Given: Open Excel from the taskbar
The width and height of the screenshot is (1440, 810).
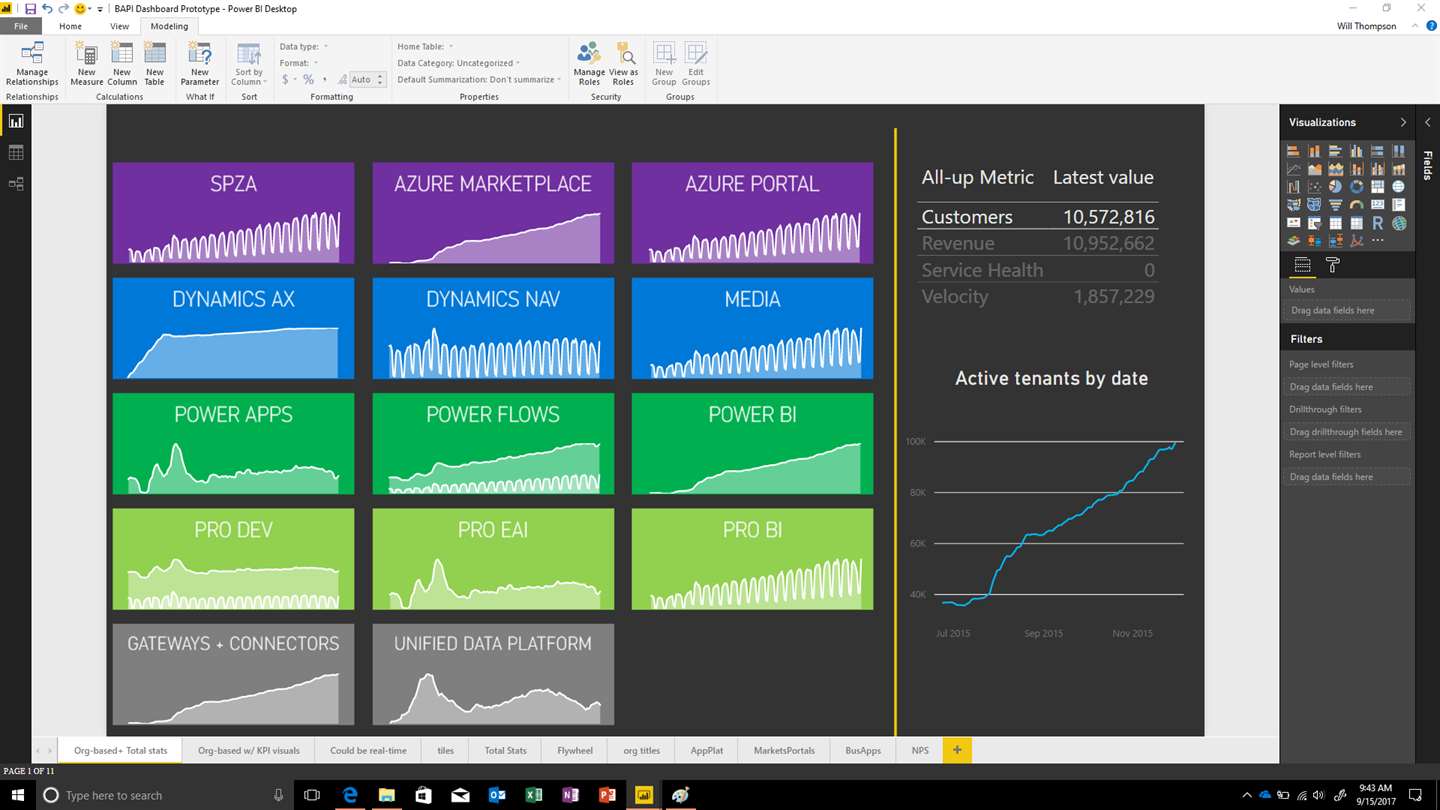Looking at the screenshot, I should pyautogui.click(x=533, y=795).
